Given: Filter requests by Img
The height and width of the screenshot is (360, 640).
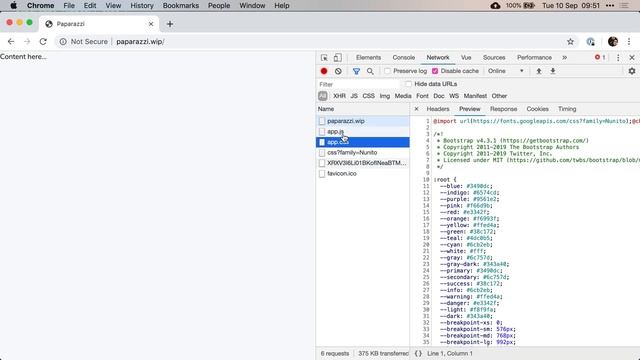Looking at the screenshot, I should [x=384, y=96].
